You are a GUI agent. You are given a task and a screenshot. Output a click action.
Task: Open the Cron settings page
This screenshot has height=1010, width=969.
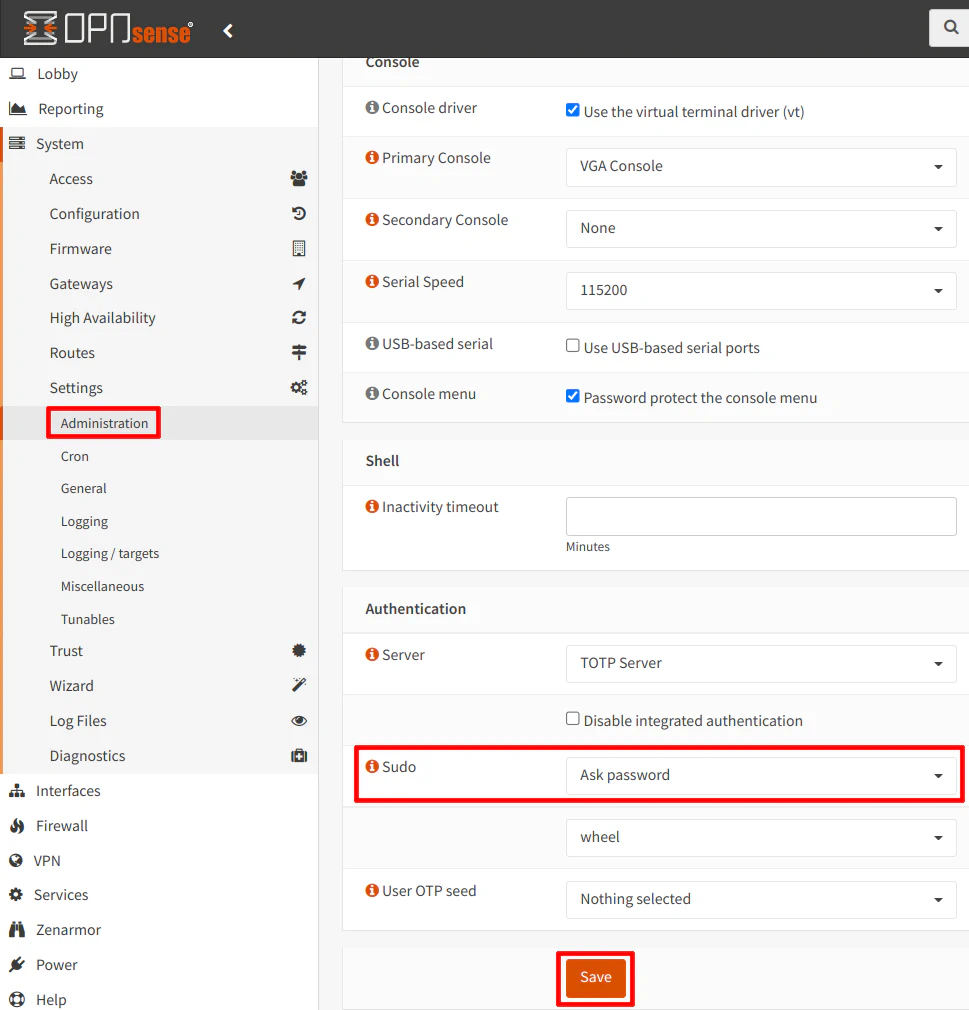coord(75,457)
